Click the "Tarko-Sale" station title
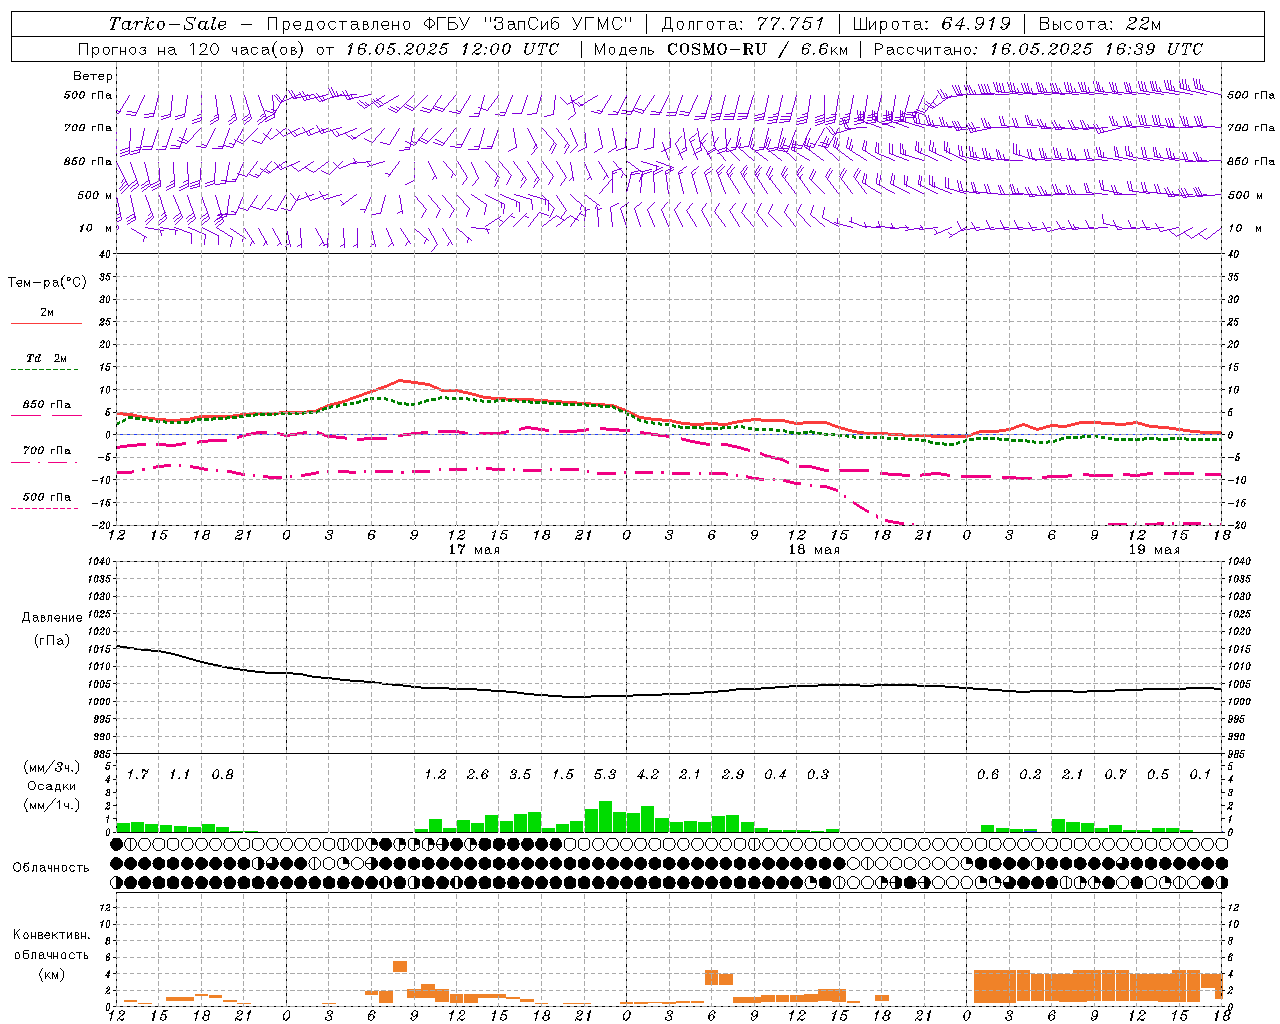The width and height of the screenshot is (1280, 1024). click(168, 24)
